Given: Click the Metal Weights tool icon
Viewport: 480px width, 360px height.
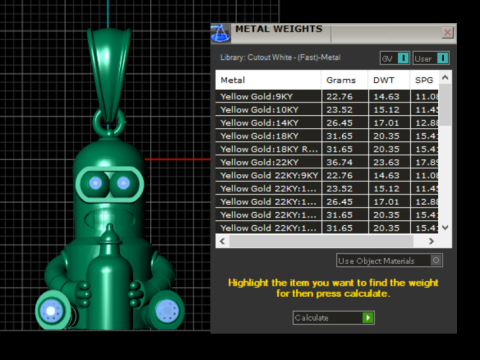Looking at the screenshot, I should (220, 33).
